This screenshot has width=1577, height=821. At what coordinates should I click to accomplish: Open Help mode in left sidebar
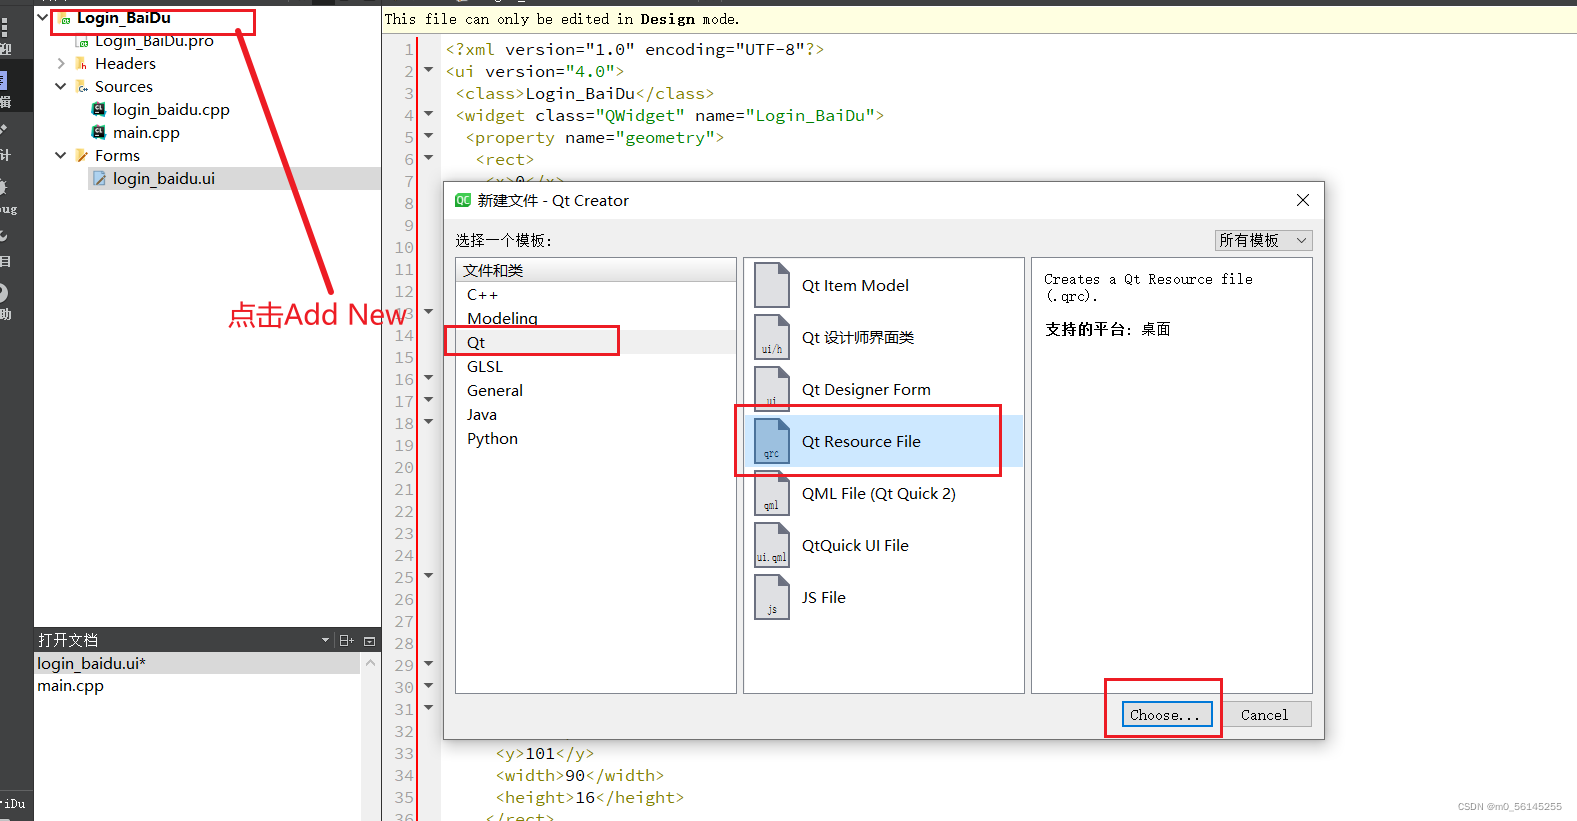click(5, 302)
